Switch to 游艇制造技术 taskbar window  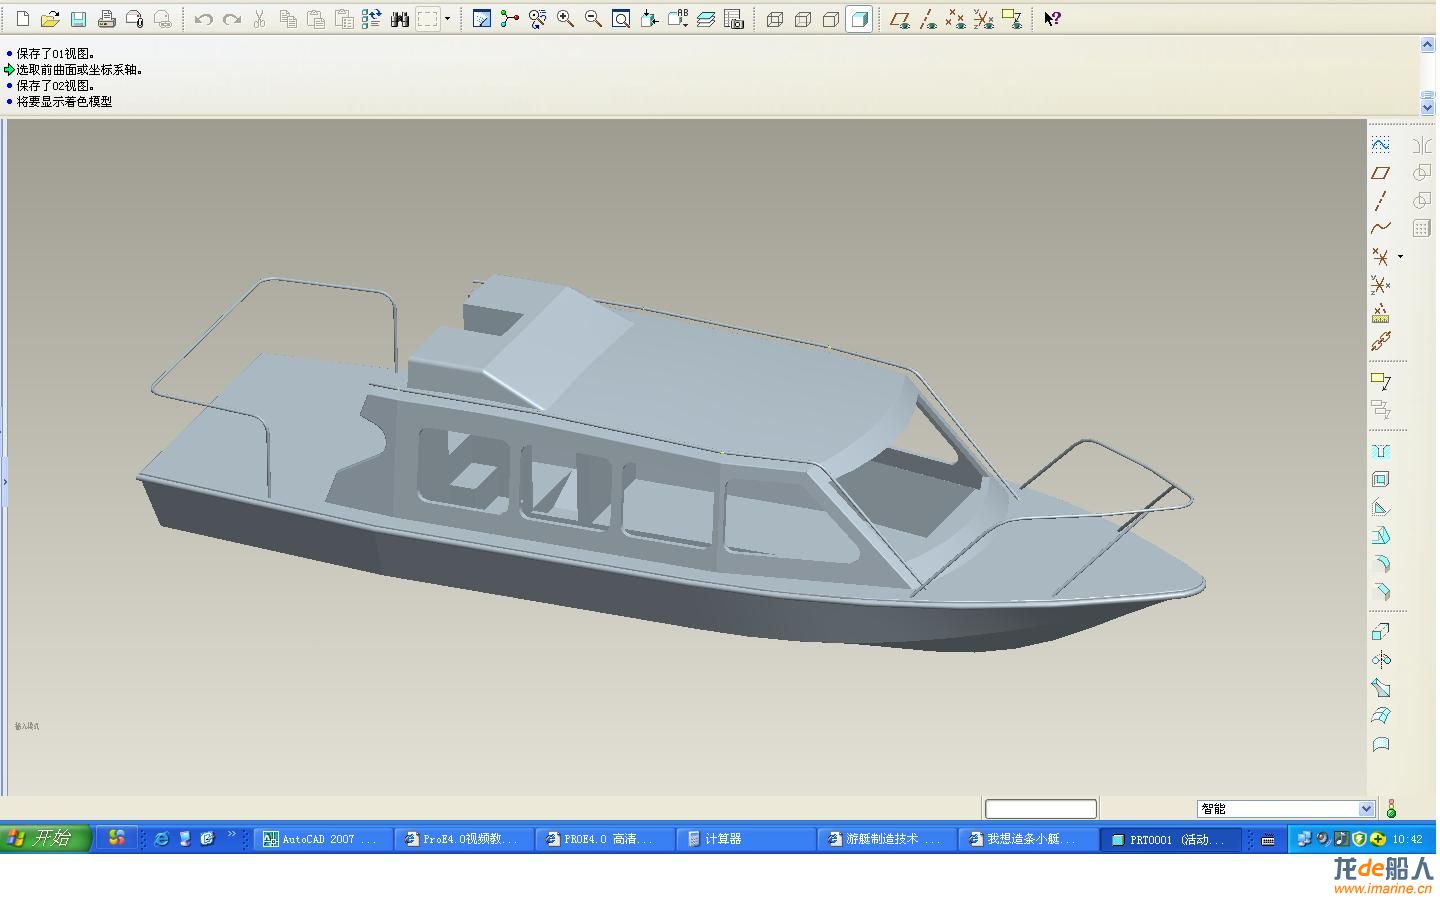click(x=887, y=839)
